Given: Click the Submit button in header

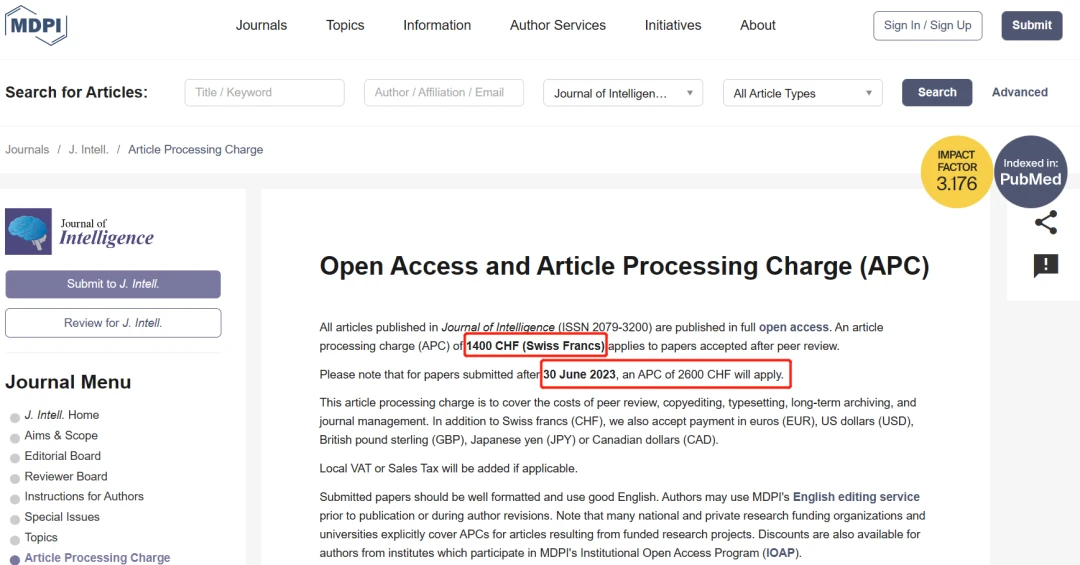Looking at the screenshot, I should pyautogui.click(x=1032, y=25).
